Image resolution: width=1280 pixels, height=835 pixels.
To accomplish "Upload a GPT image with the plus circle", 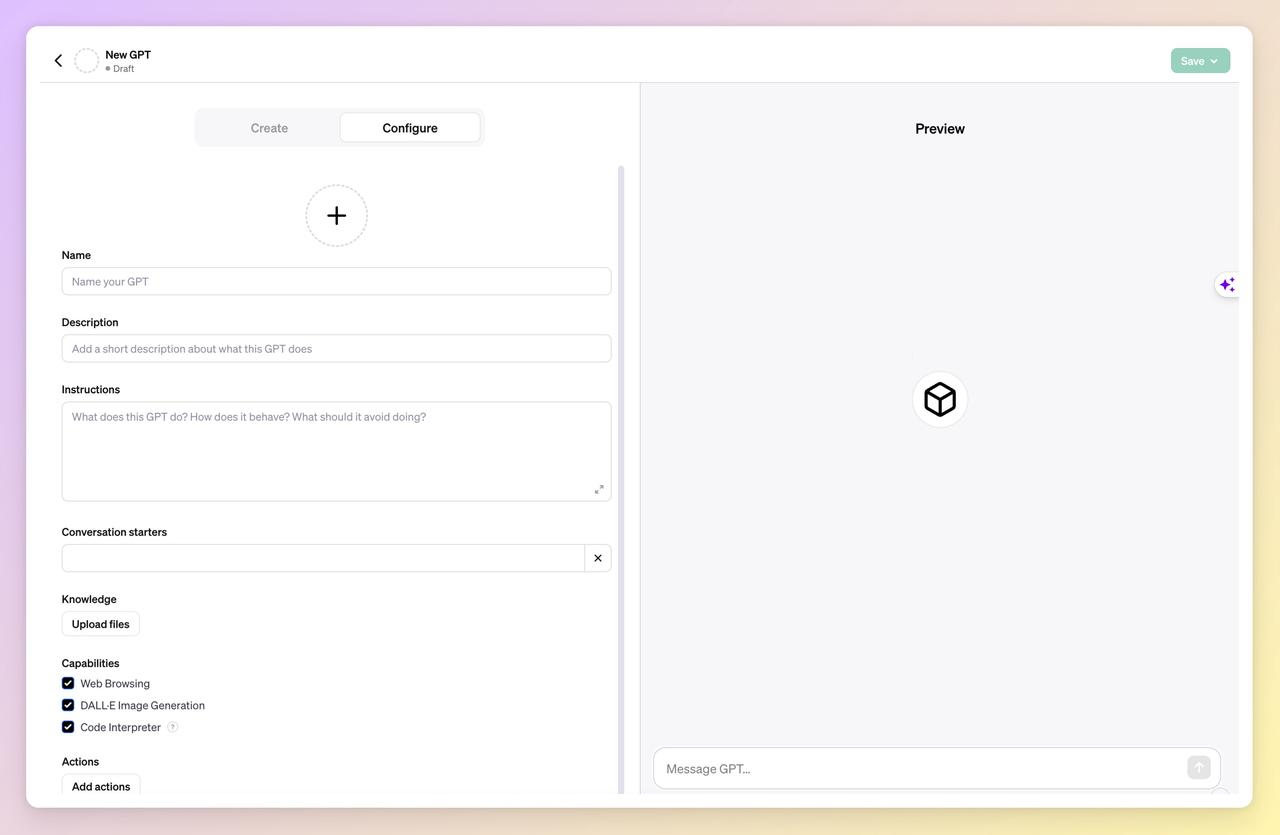I will pyautogui.click(x=336, y=215).
